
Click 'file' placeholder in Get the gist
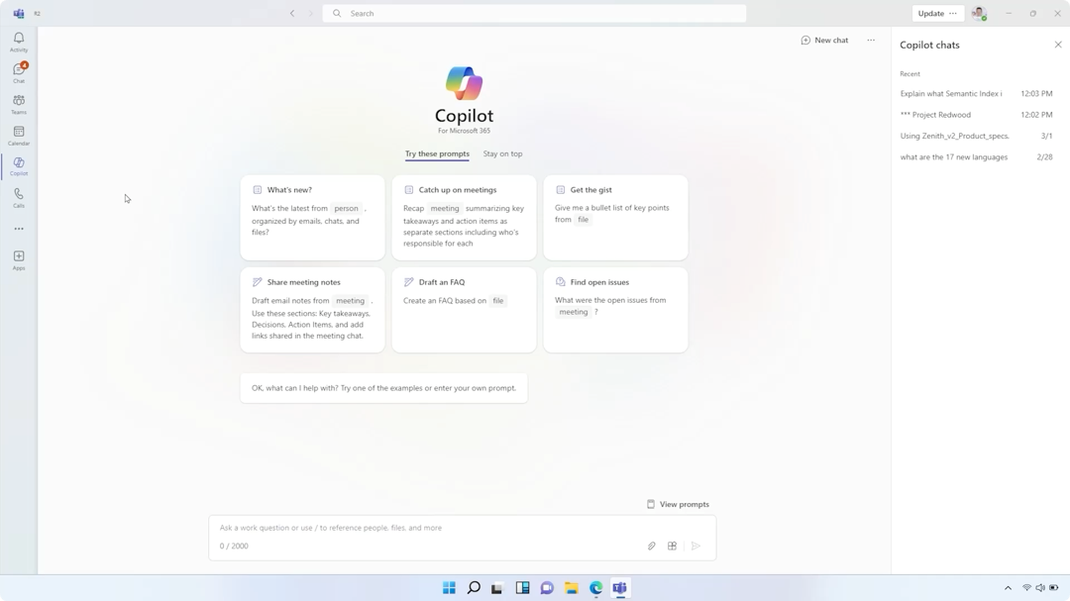pyautogui.click(x=583, y=220)
